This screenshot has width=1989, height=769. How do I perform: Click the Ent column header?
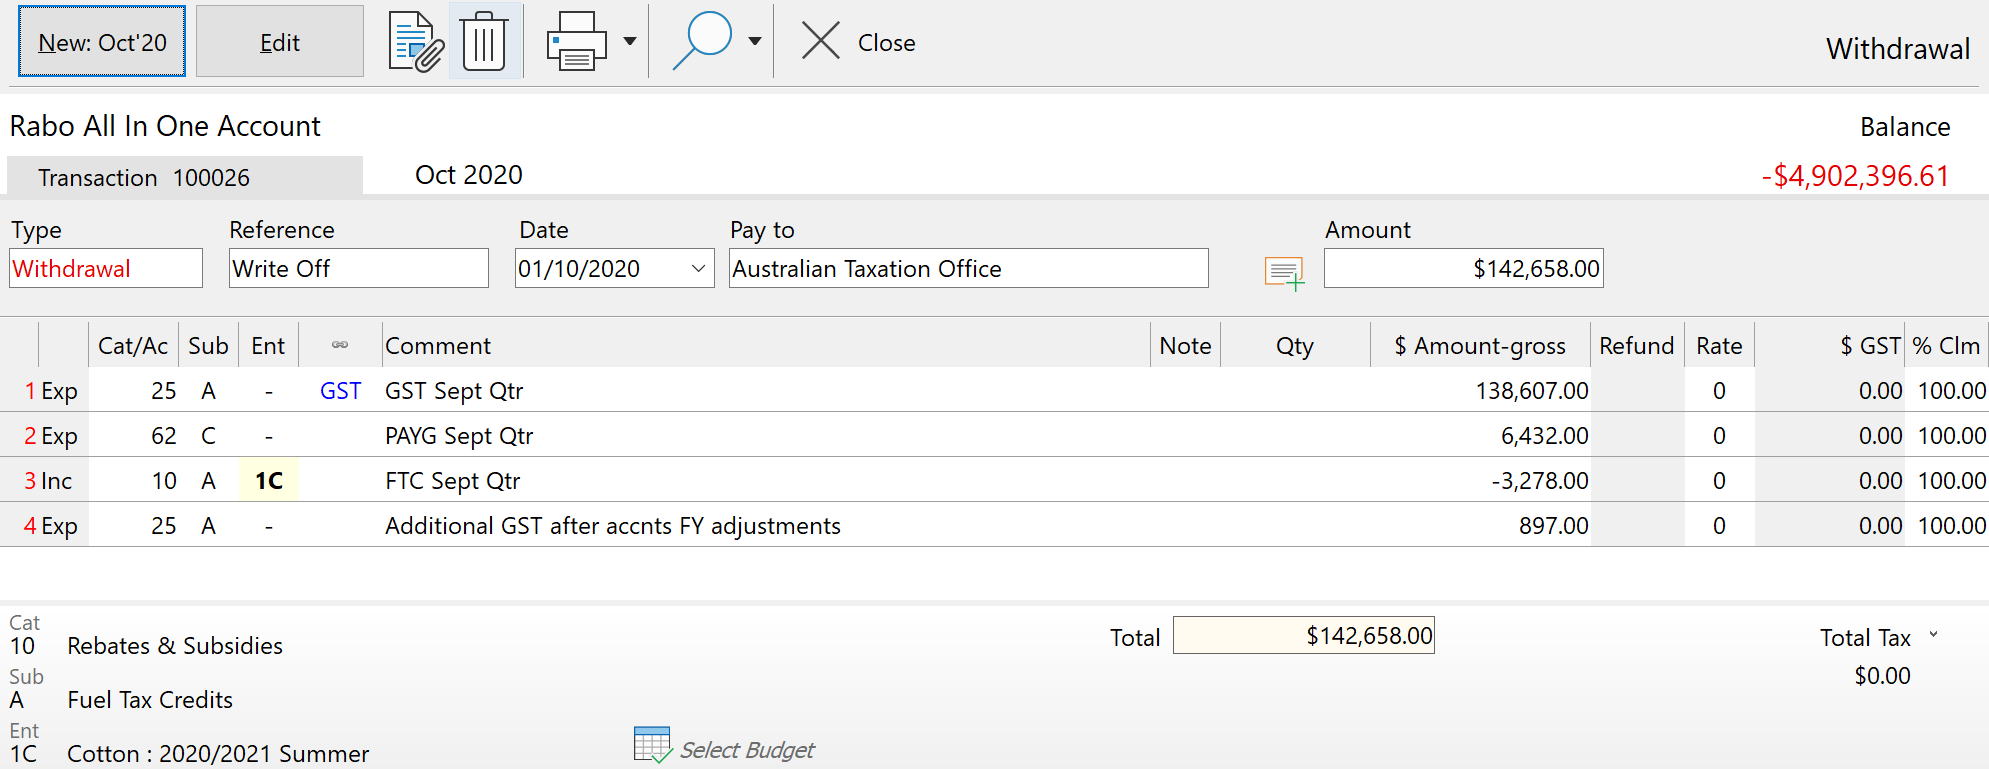268,346
